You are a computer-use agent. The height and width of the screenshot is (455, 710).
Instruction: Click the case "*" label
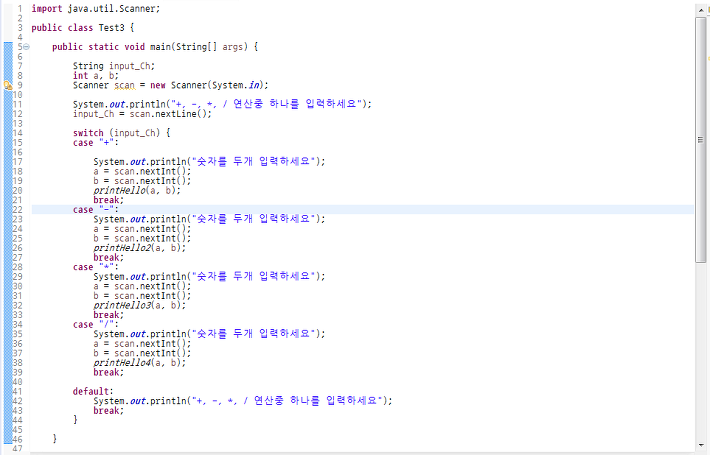click(96, 267)
